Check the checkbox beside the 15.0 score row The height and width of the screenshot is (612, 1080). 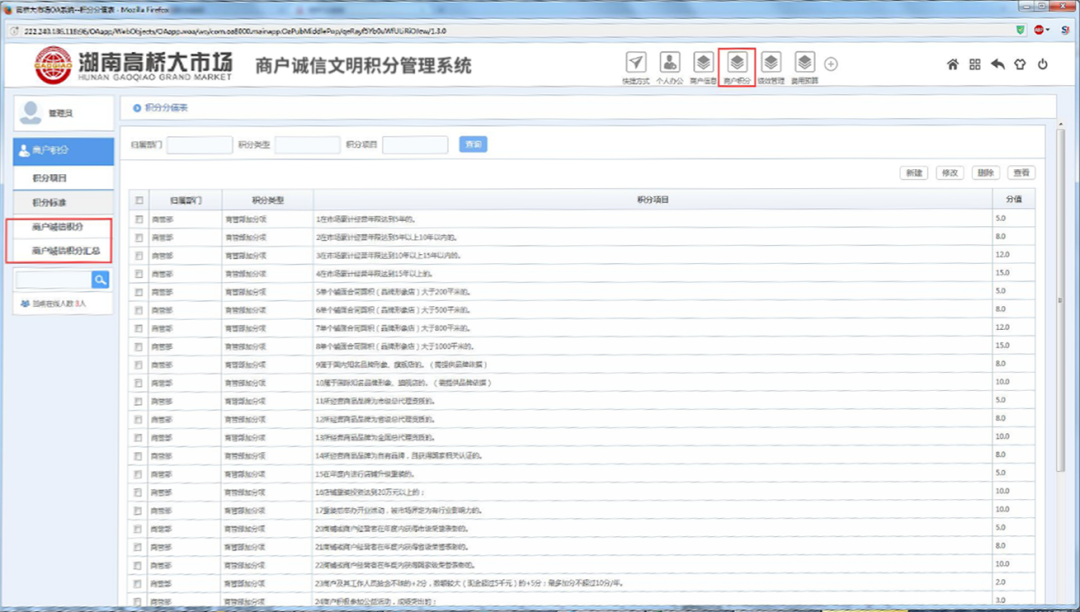tap(138, 271)
